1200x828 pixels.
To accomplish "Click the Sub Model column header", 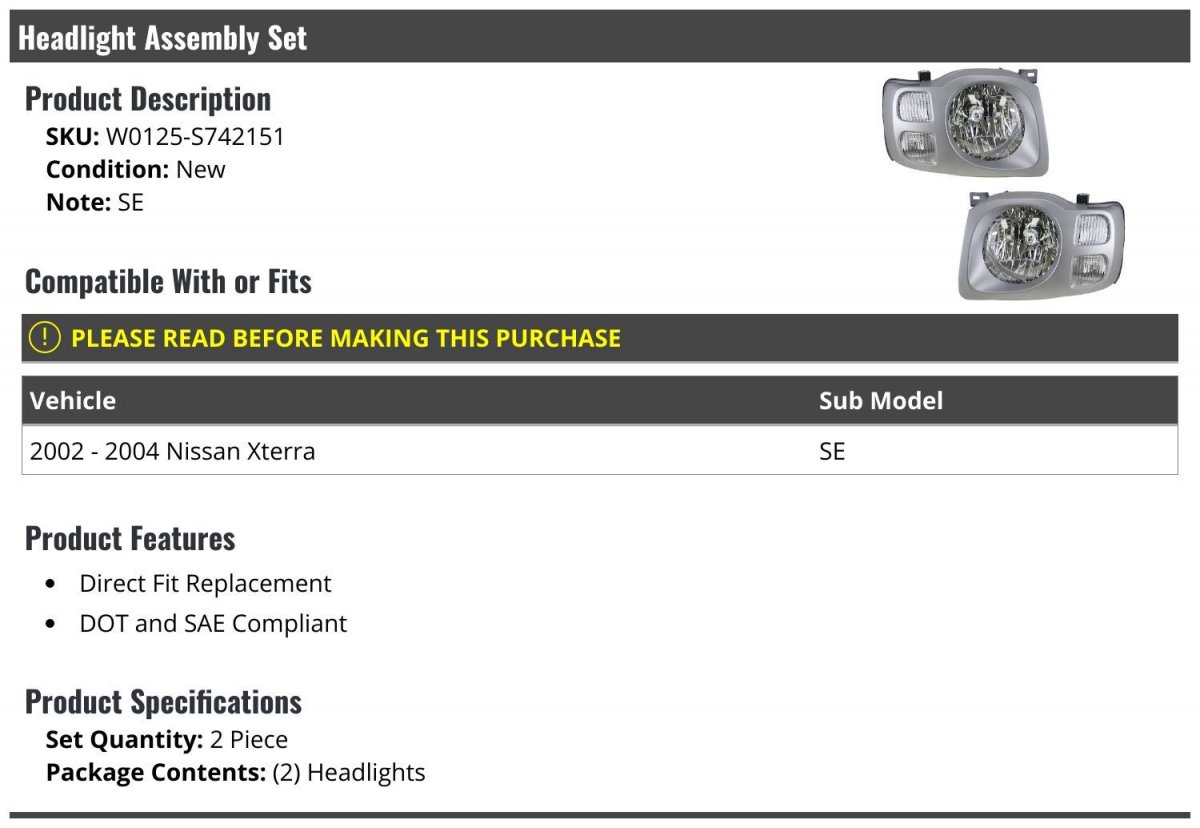I will (881, 401).
